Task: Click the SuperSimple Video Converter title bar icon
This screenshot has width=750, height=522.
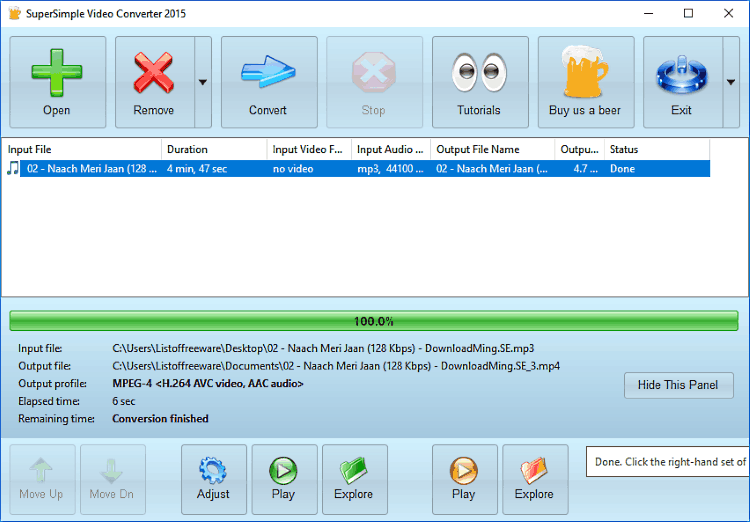Action: [x=14, y=13]
